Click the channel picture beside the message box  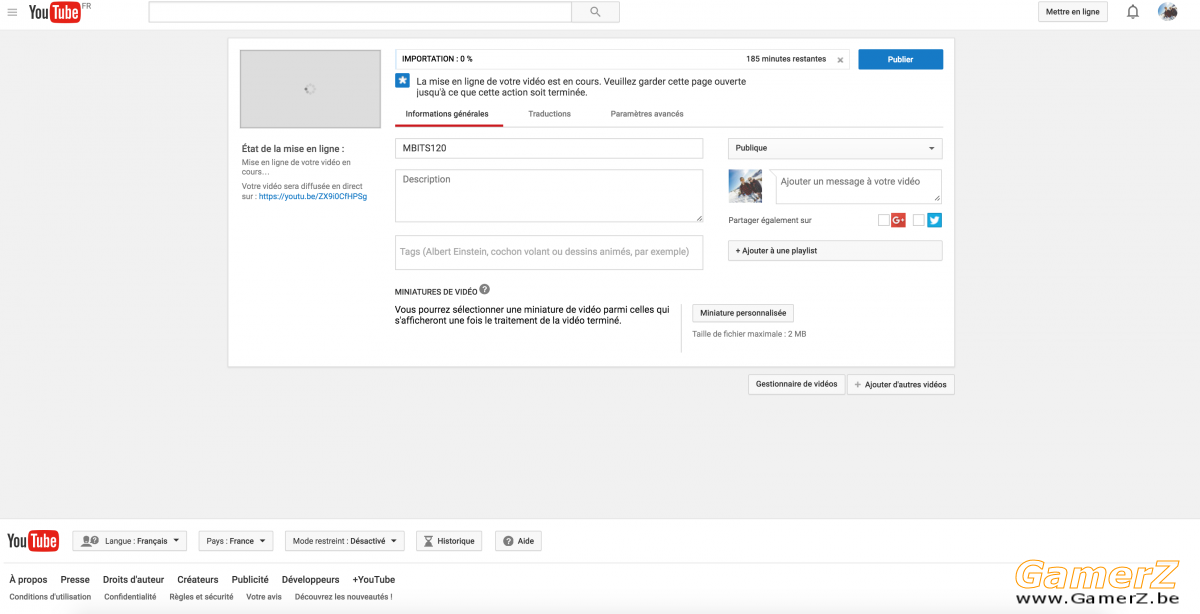(x=745, y=186)
